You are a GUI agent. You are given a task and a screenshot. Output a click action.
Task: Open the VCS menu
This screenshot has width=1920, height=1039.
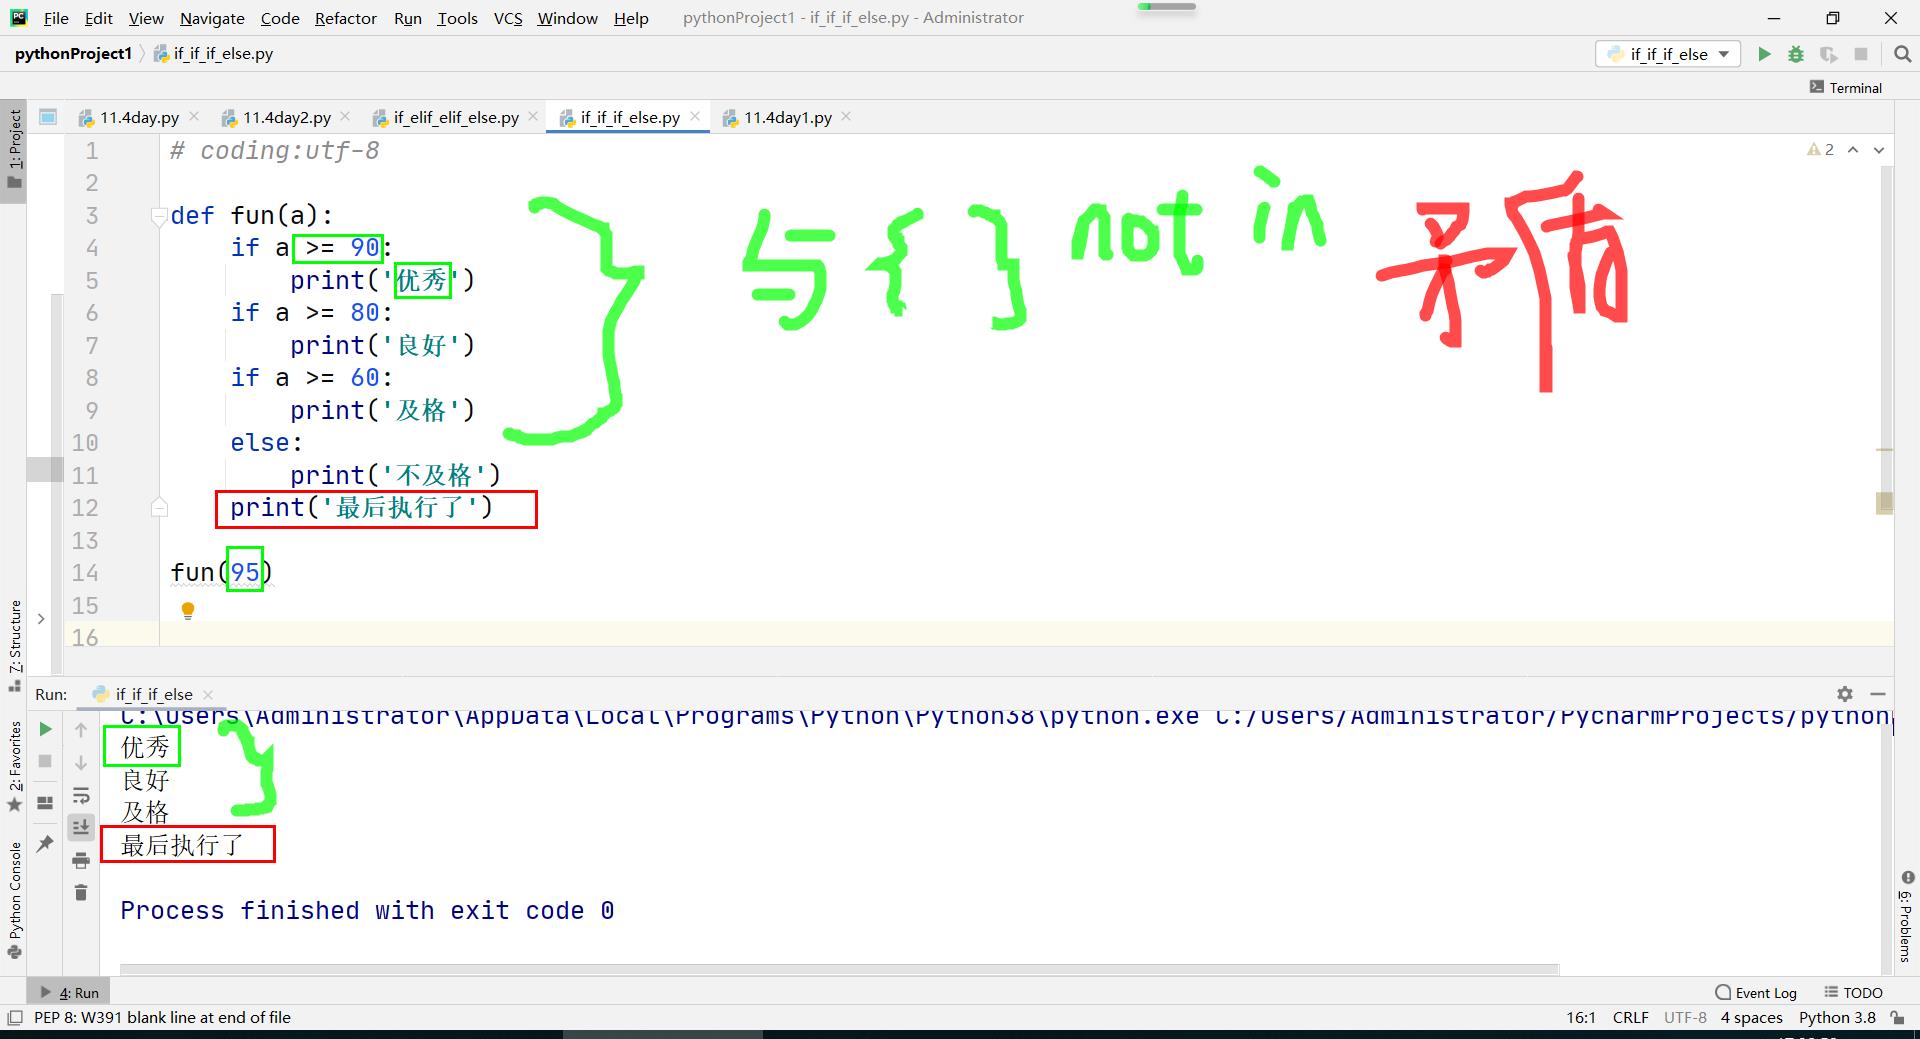(508, 18)
